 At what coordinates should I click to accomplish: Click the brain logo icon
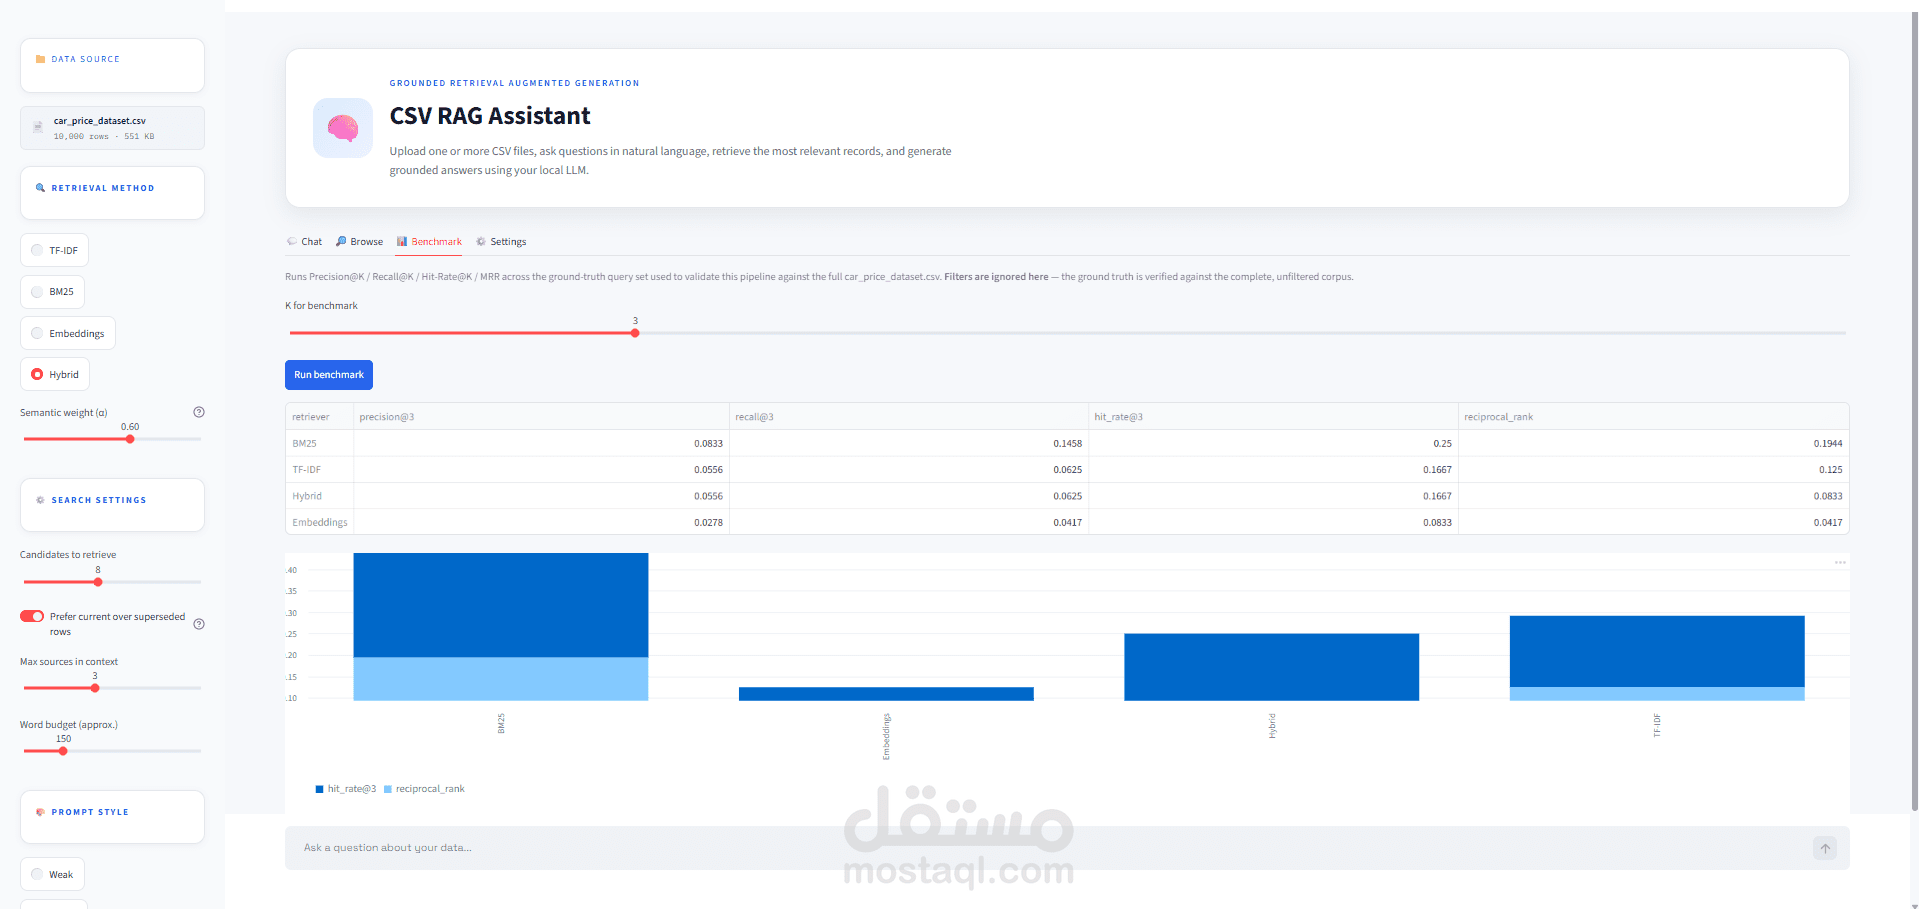click(x=343, y=128)
